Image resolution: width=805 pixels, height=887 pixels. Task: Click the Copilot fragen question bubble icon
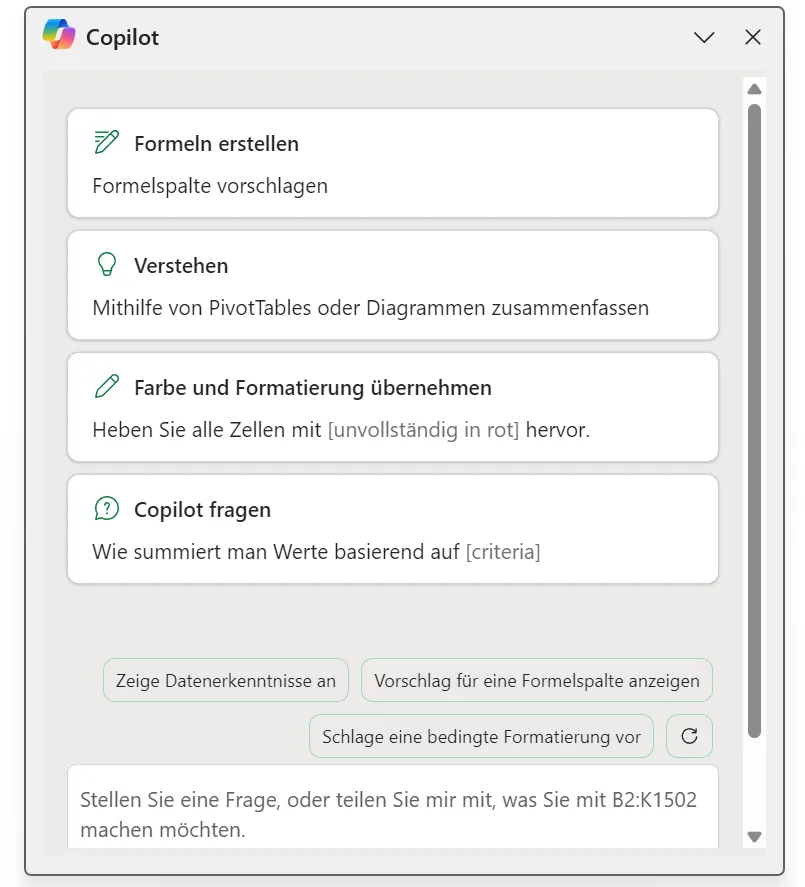[106, 508]
